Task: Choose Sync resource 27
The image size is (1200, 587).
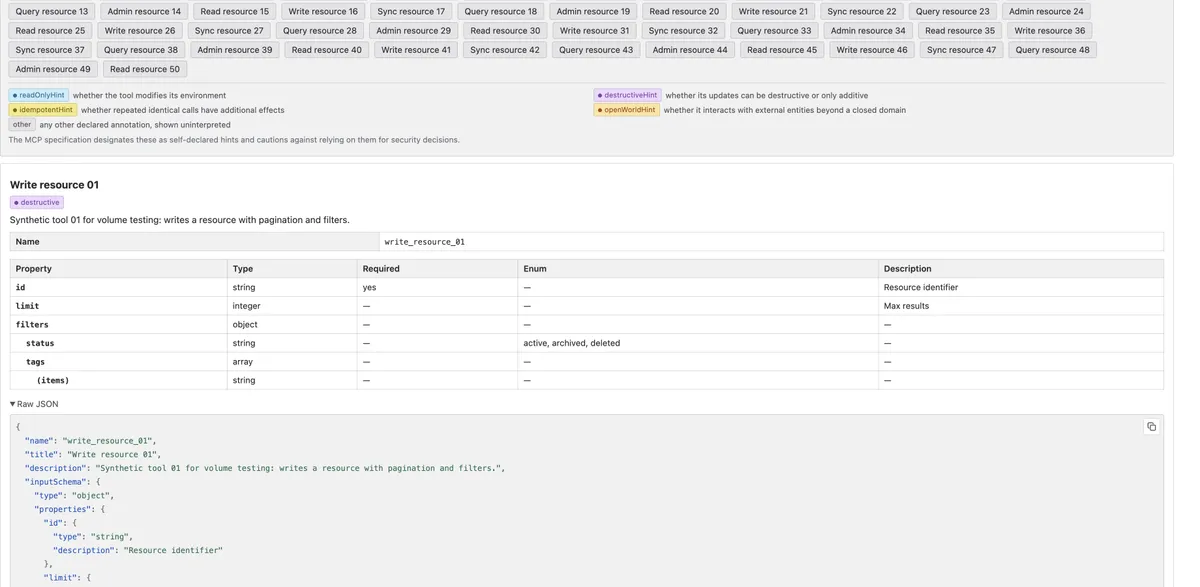Action: tap(229, 30)
